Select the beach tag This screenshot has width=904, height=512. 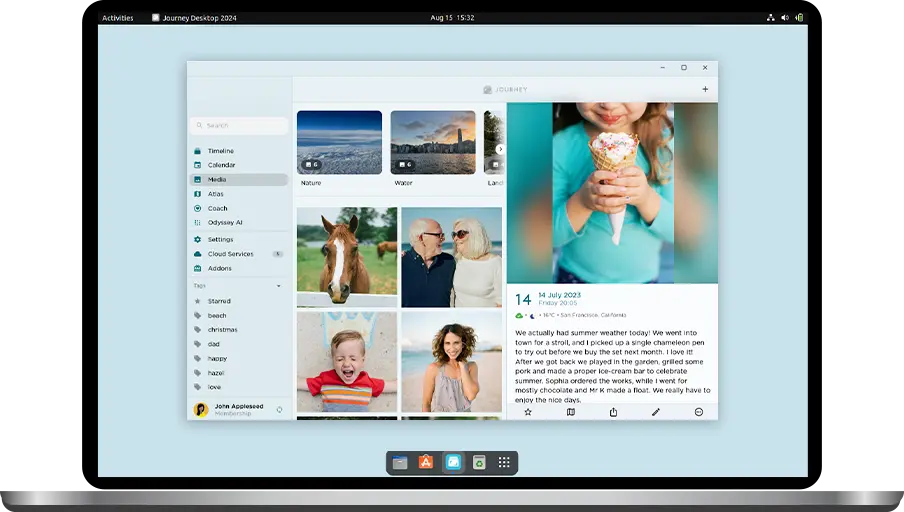pos(239,315)
